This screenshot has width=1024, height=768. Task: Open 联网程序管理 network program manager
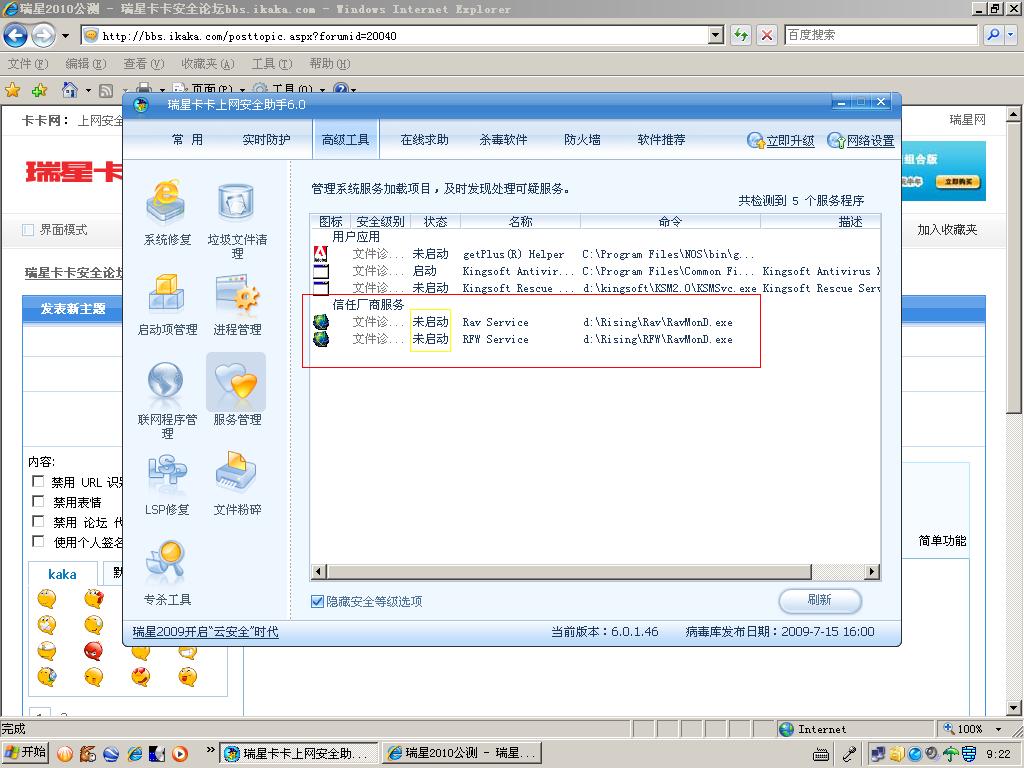pos(167,400)
